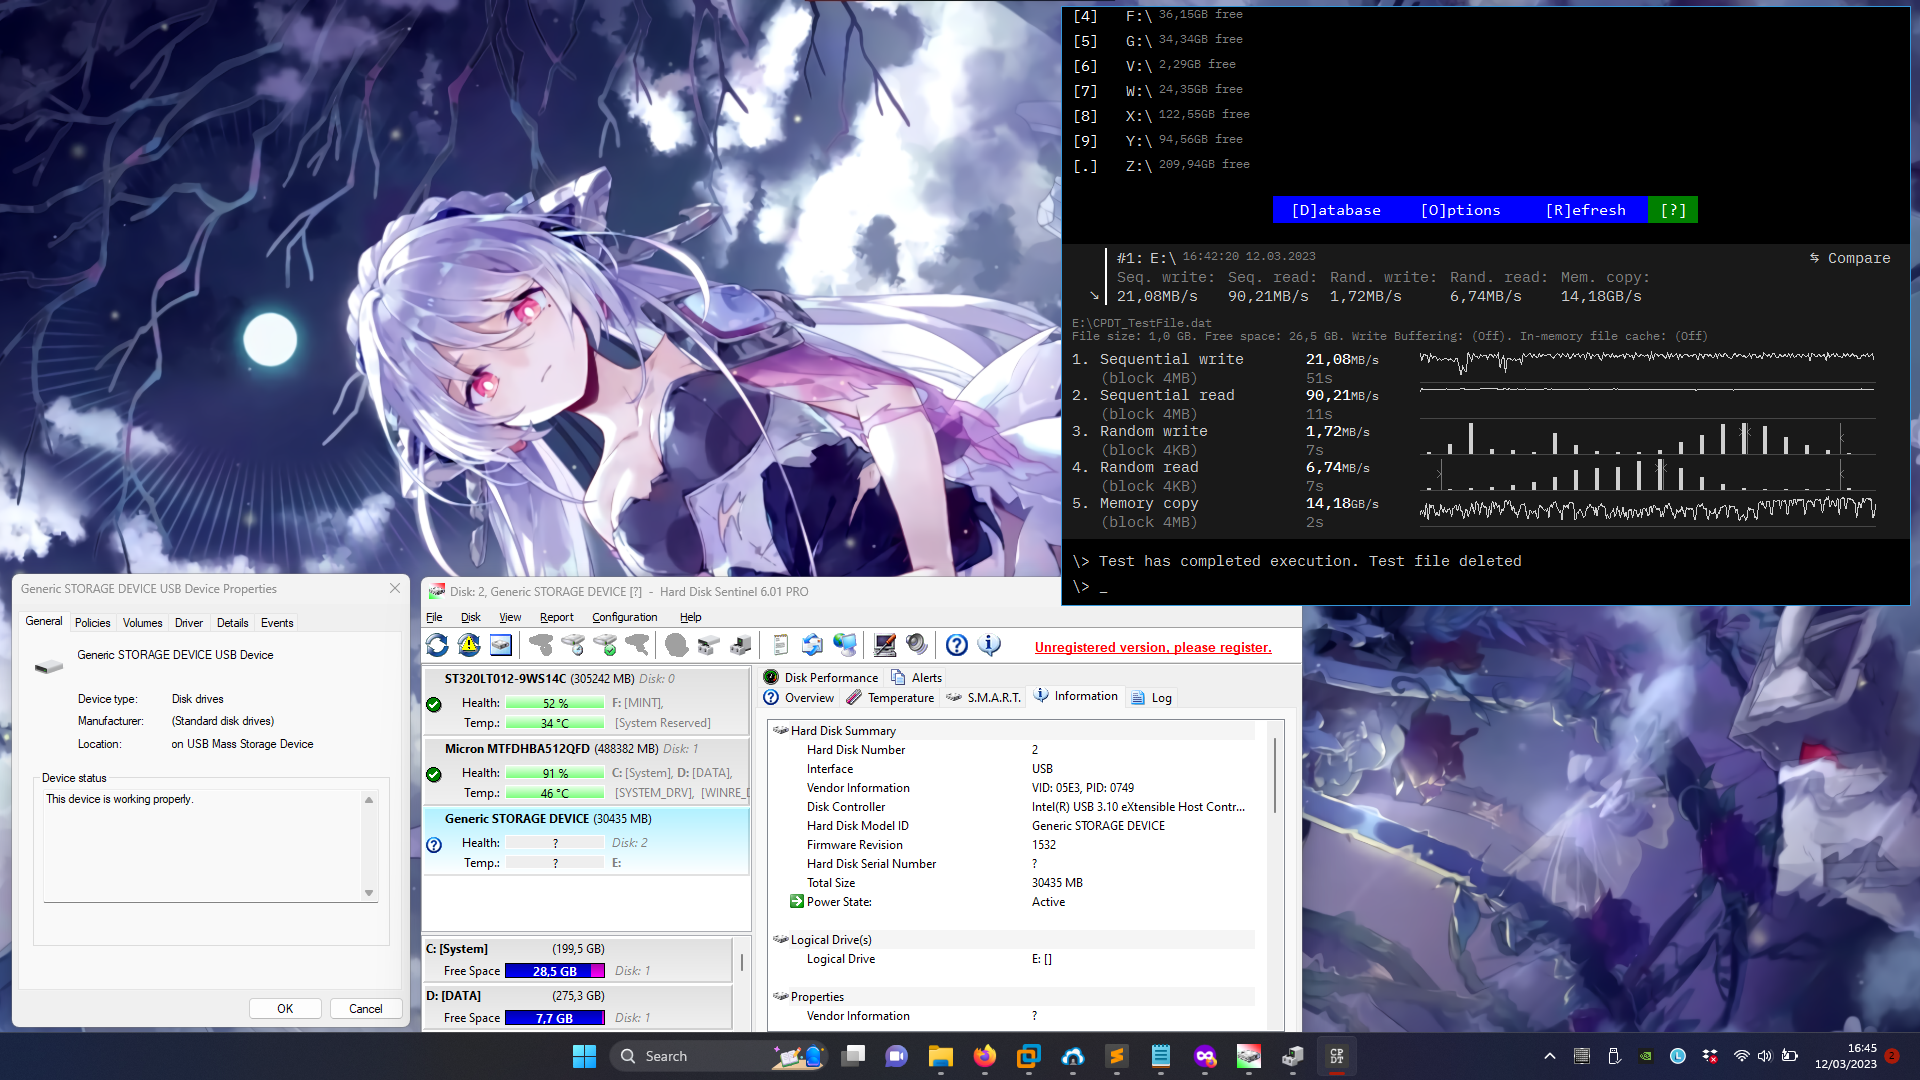Click unknown status question icon of Generic STORAGE DEVICE
Image resolution: width=1920 pixels, height=1080 pixels.
point(434,845)
